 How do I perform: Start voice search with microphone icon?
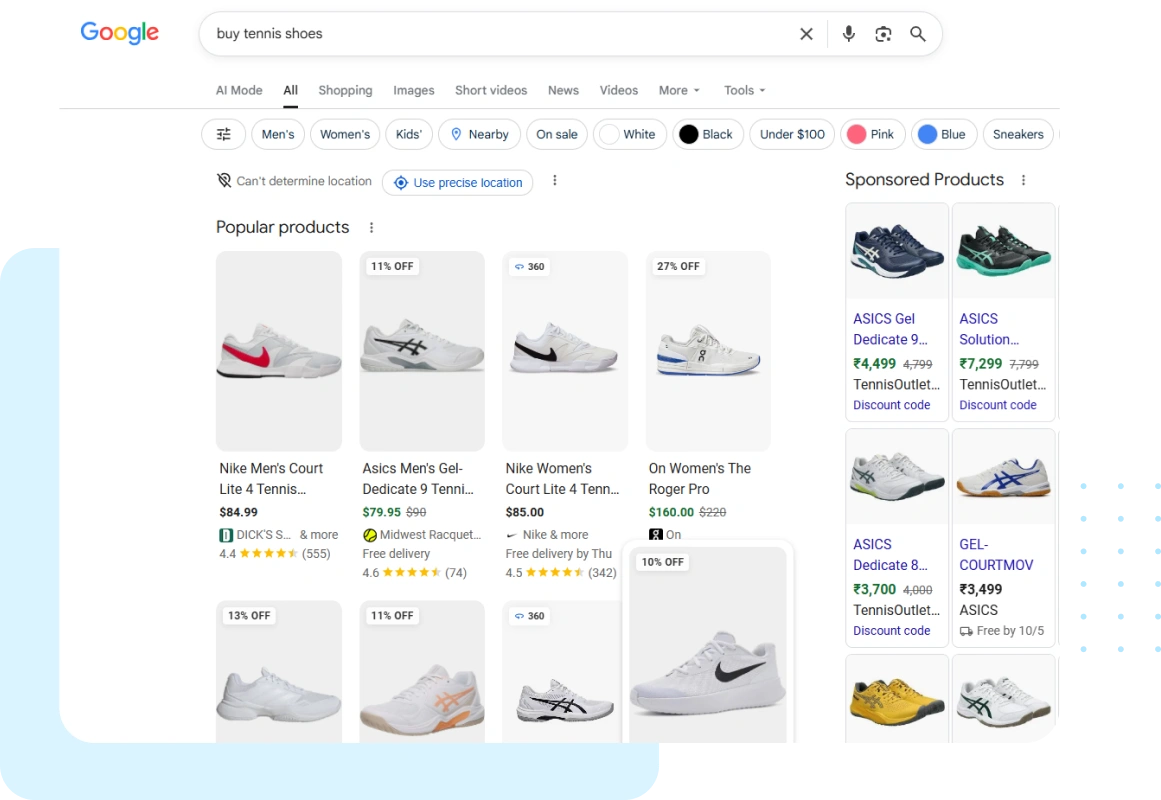point(849,33)
